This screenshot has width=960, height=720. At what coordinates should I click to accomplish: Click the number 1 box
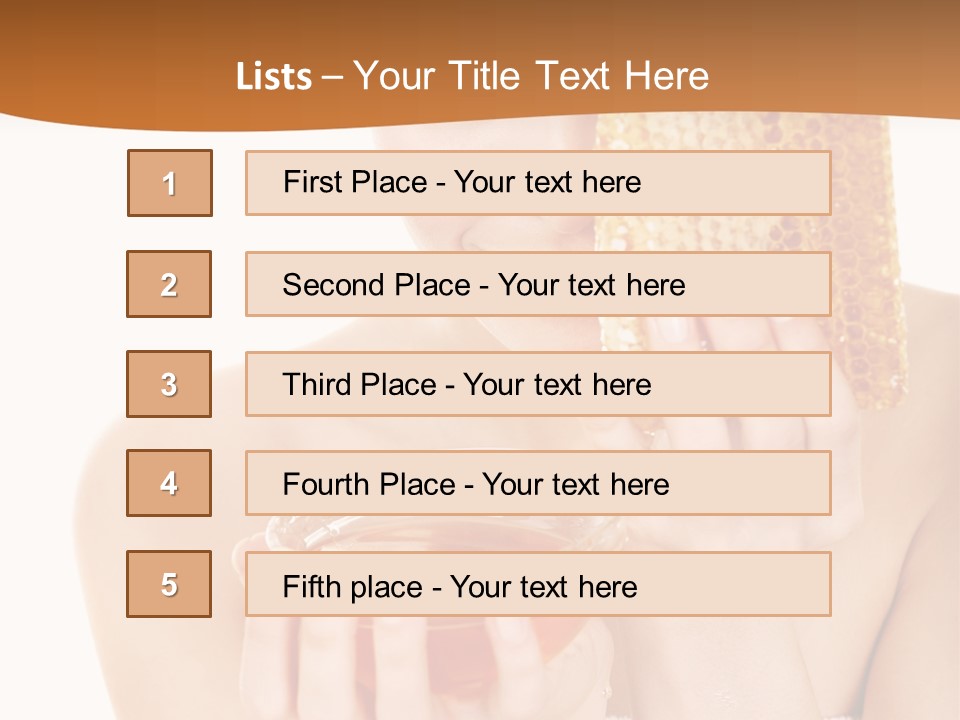pyautogui.click(x=170, y=183)
